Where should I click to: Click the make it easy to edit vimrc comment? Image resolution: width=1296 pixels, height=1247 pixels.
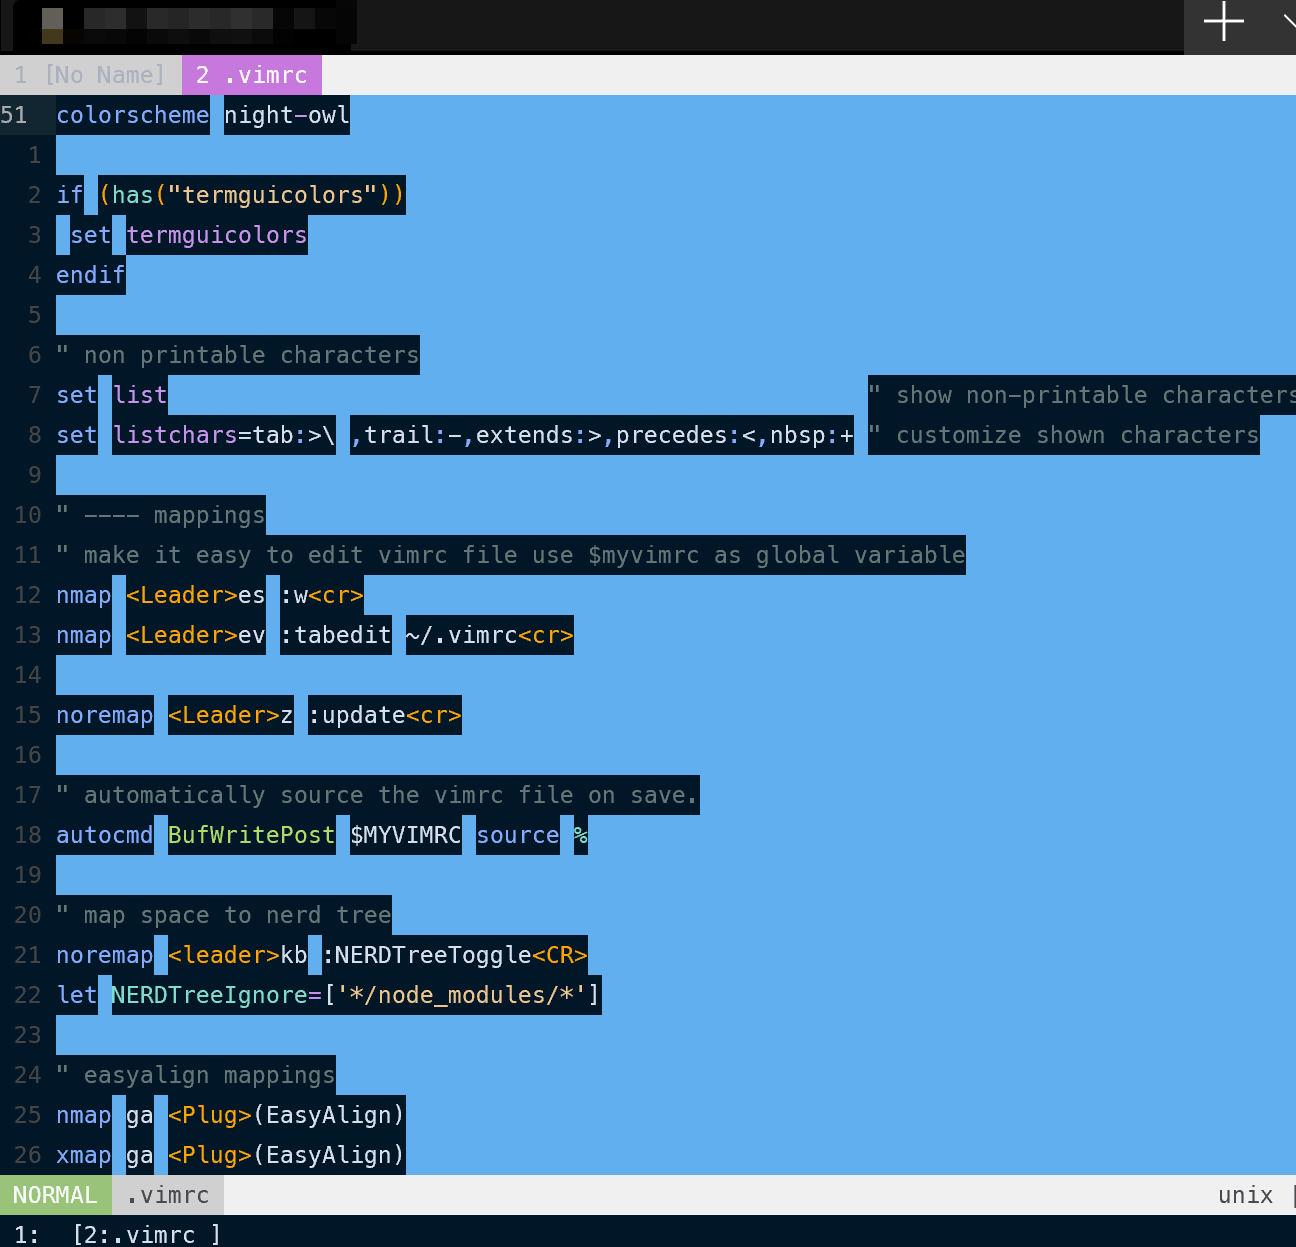click(511, 555)
